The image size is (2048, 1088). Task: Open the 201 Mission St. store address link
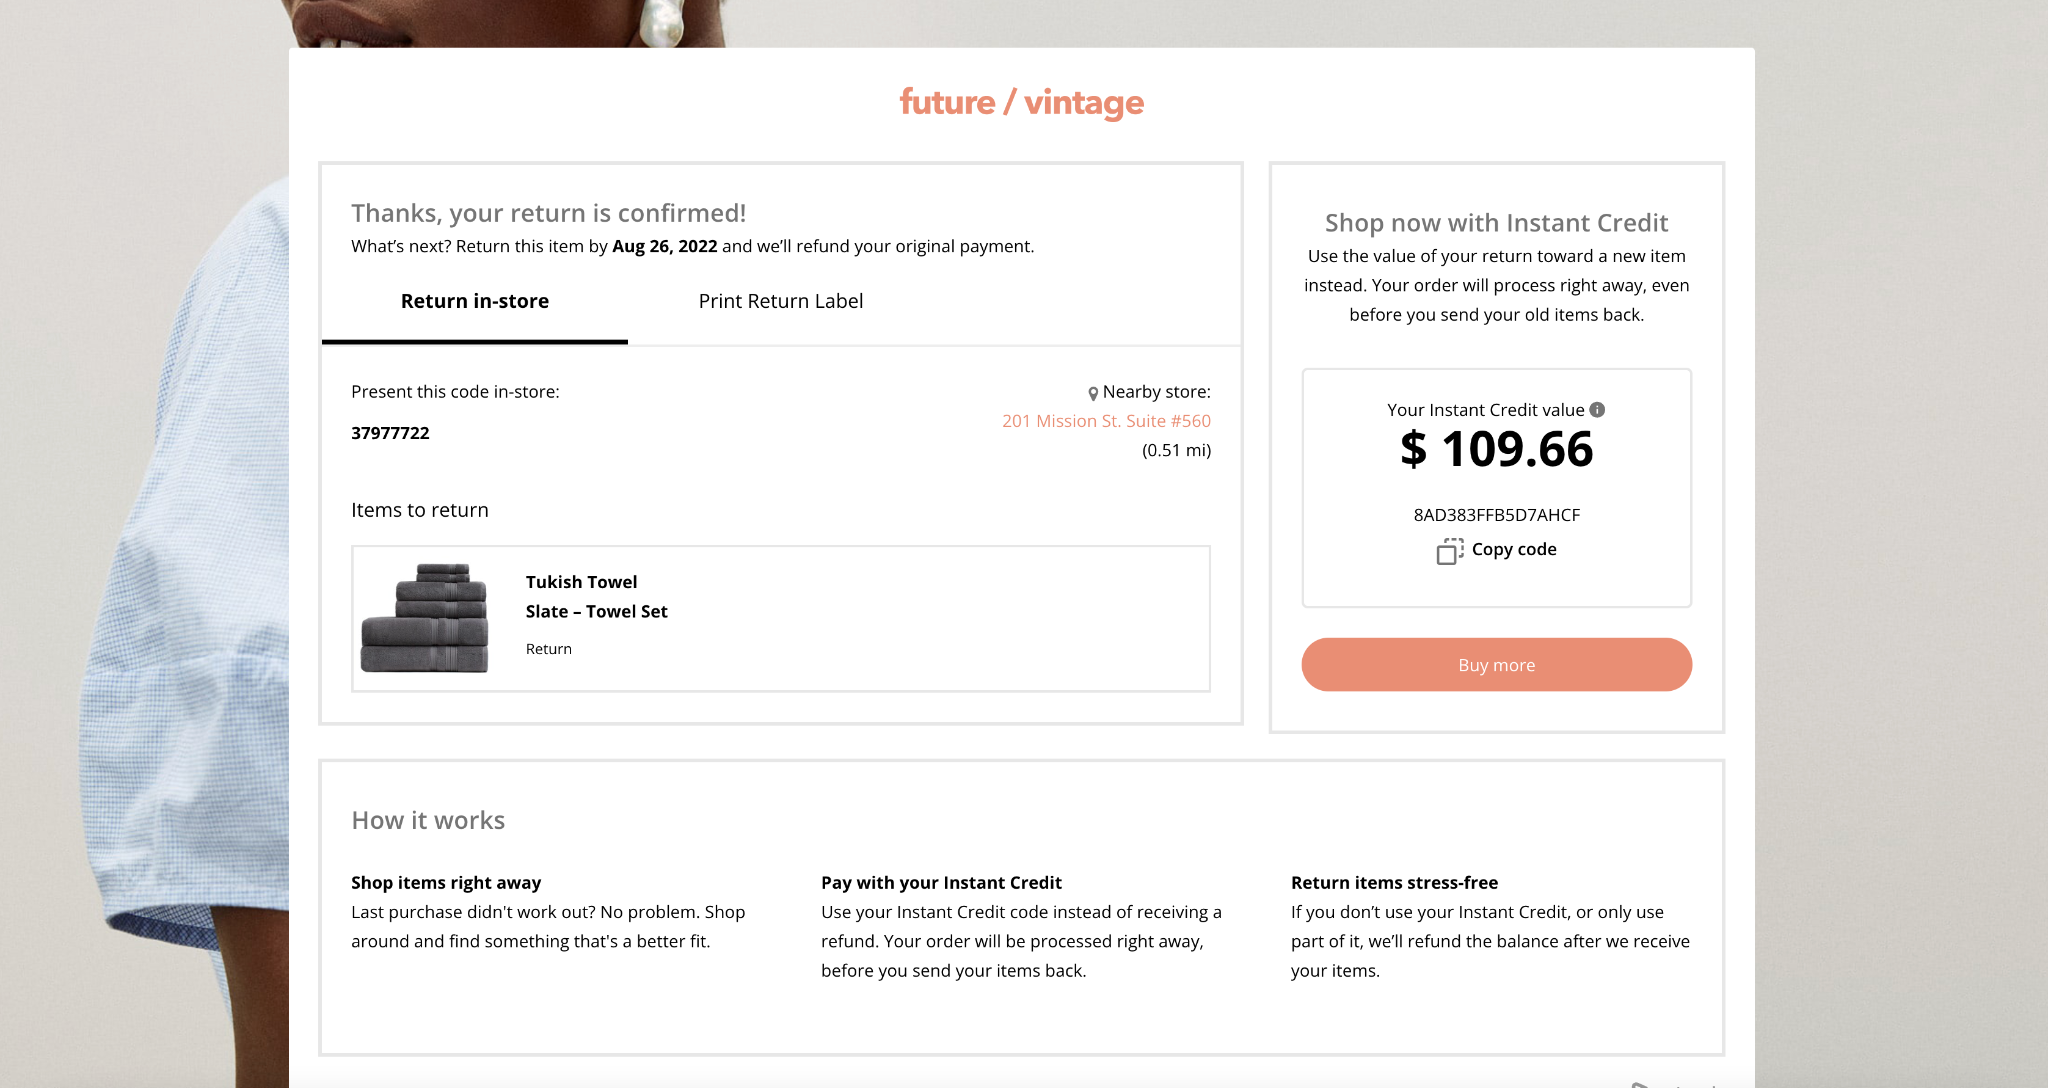[x=1106, y=421]
